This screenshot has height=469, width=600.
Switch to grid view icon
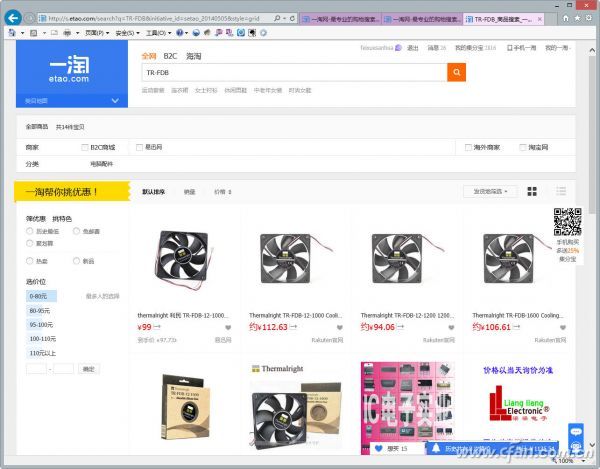(x=532, y=191)
